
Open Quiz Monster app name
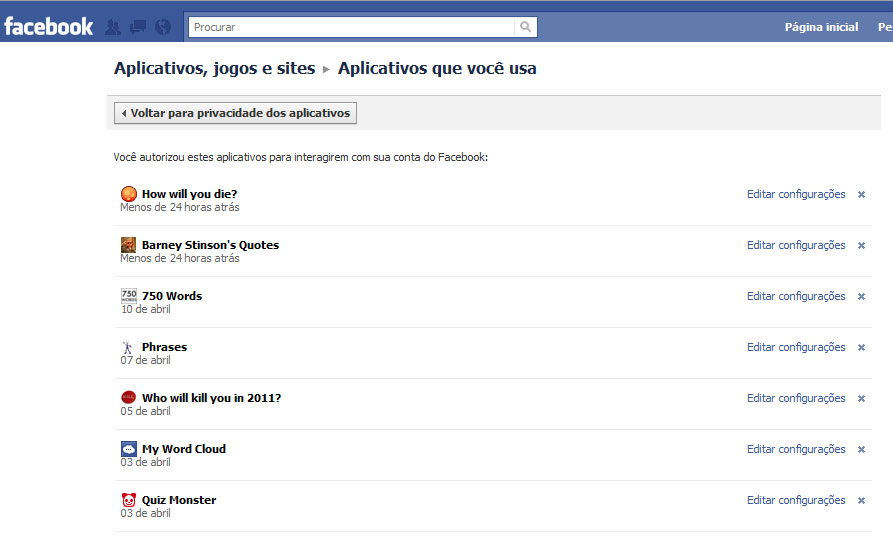coord(179,500)
